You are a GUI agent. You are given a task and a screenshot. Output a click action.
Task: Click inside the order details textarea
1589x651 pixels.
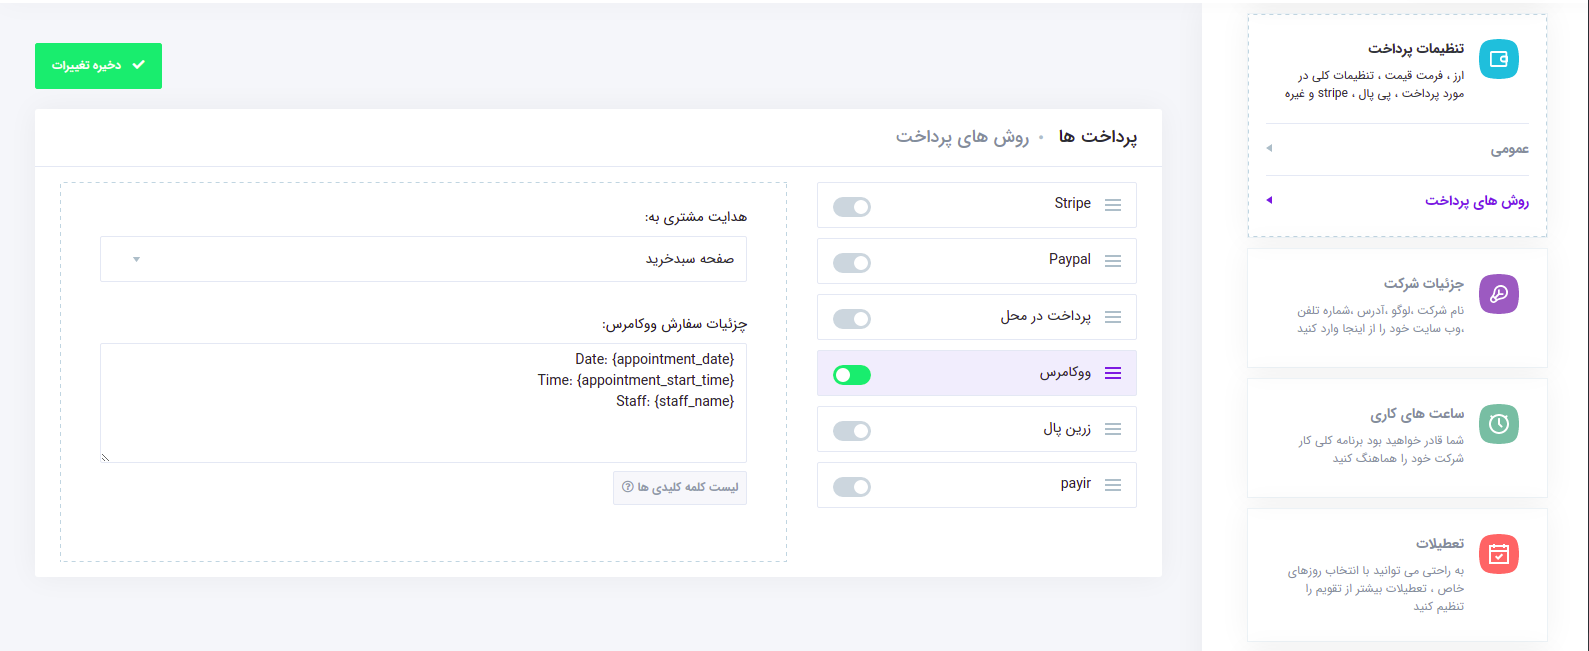(x=423, y=403)
